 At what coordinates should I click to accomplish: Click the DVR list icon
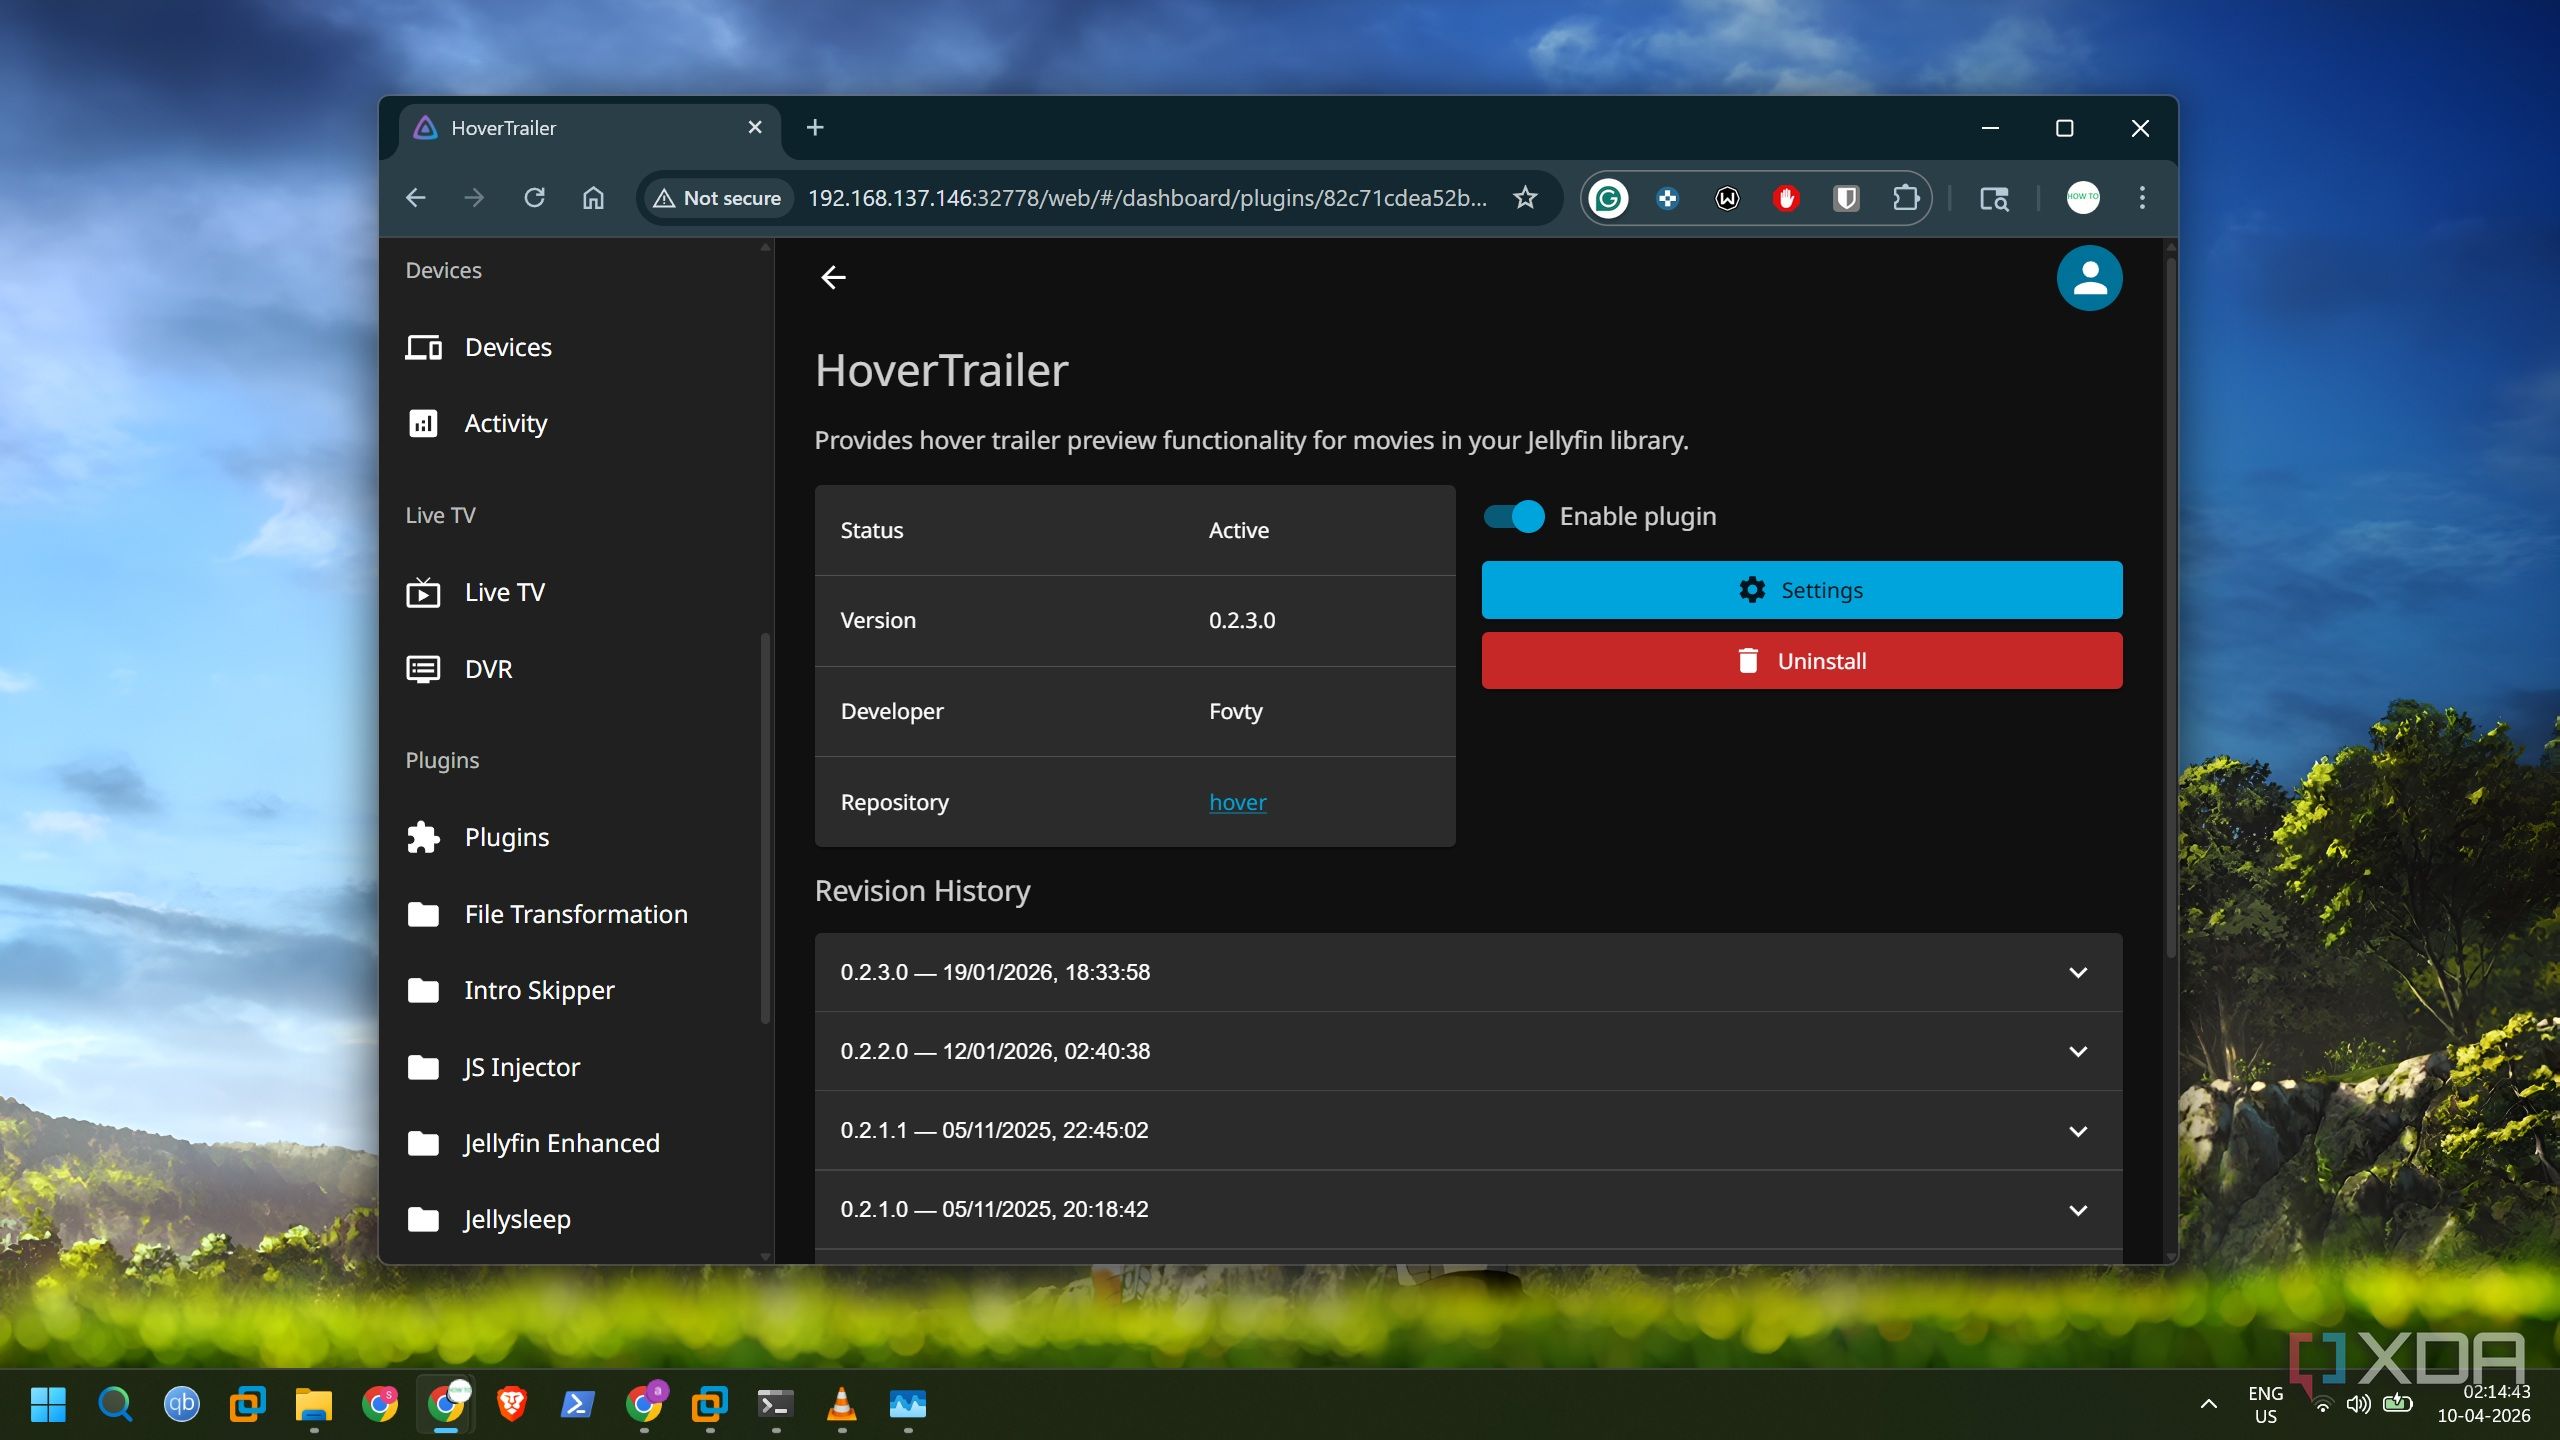point(423,669)
